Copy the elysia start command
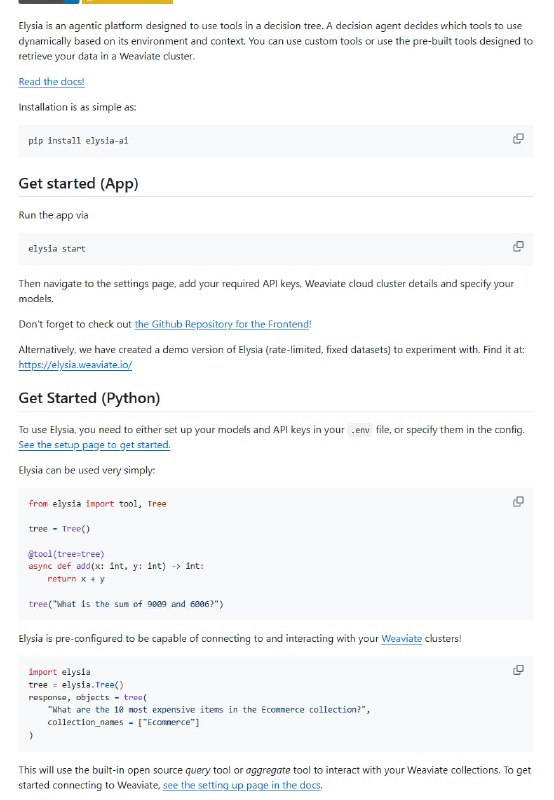The width and height of the screenshot is (554, 800). click(x=518, y=247)
